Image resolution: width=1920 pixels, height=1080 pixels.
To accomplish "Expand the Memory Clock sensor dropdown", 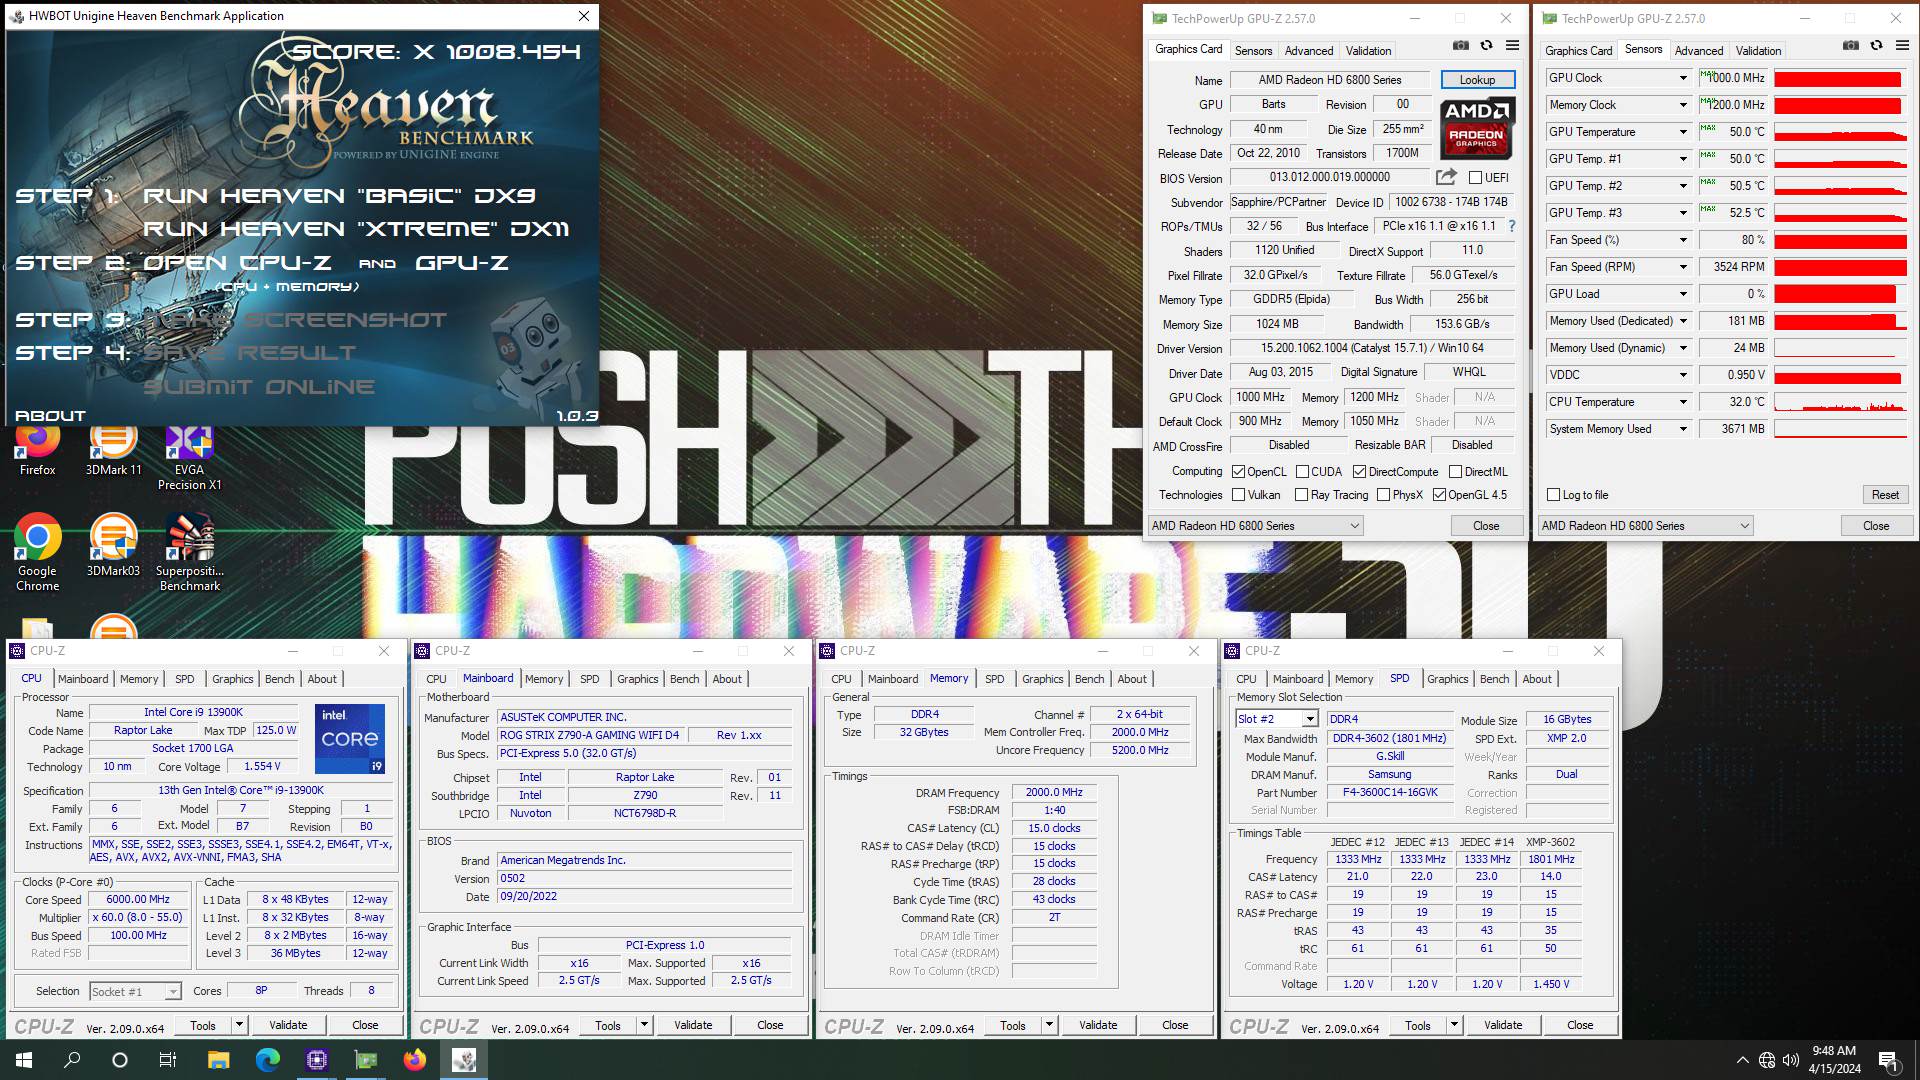I will tap(1683, 105).
